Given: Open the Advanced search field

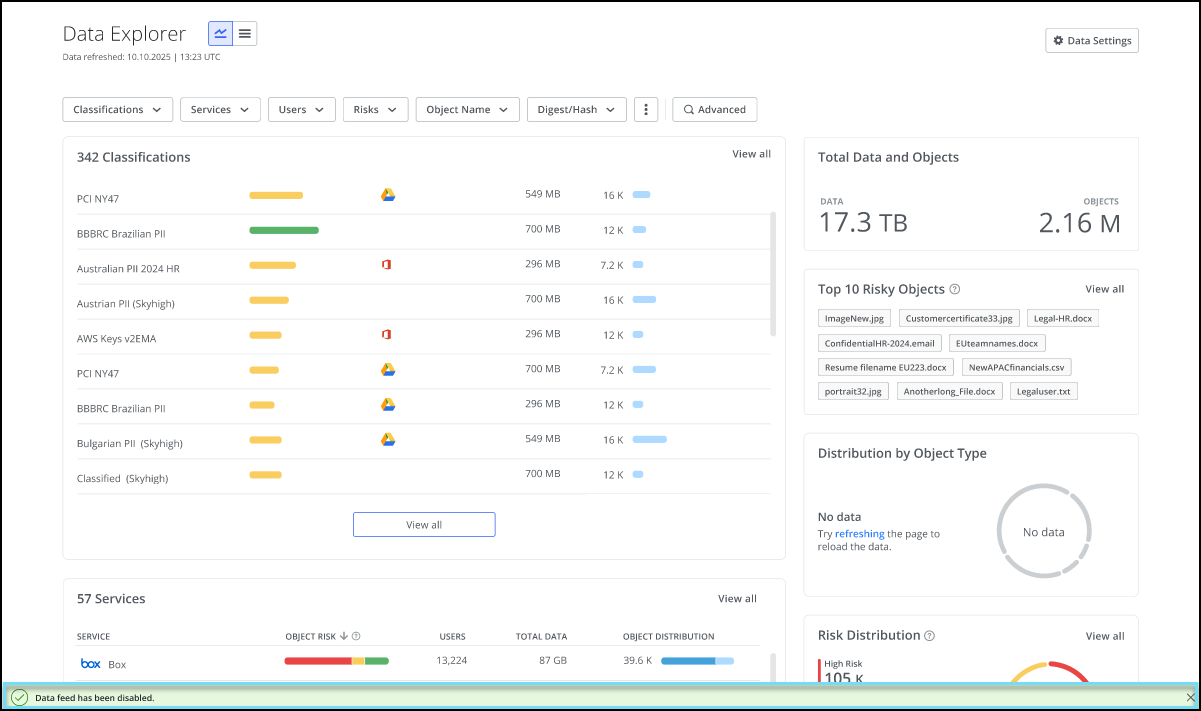Looking at the screenshot, I should click(714, 110).
